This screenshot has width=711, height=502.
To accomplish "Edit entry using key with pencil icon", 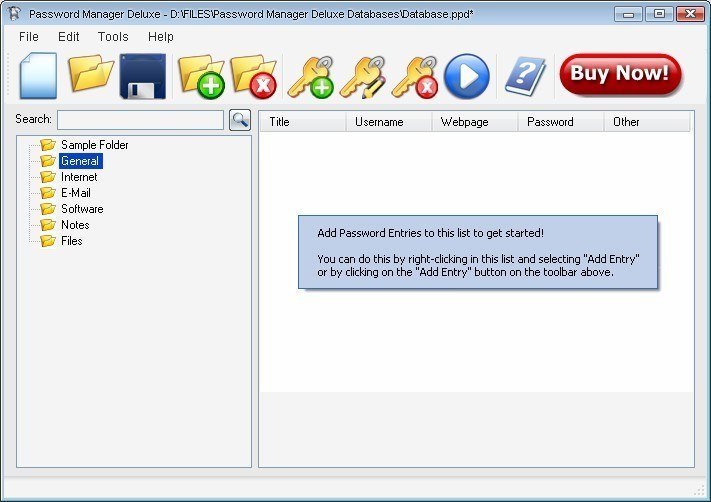I will [363, 77].
